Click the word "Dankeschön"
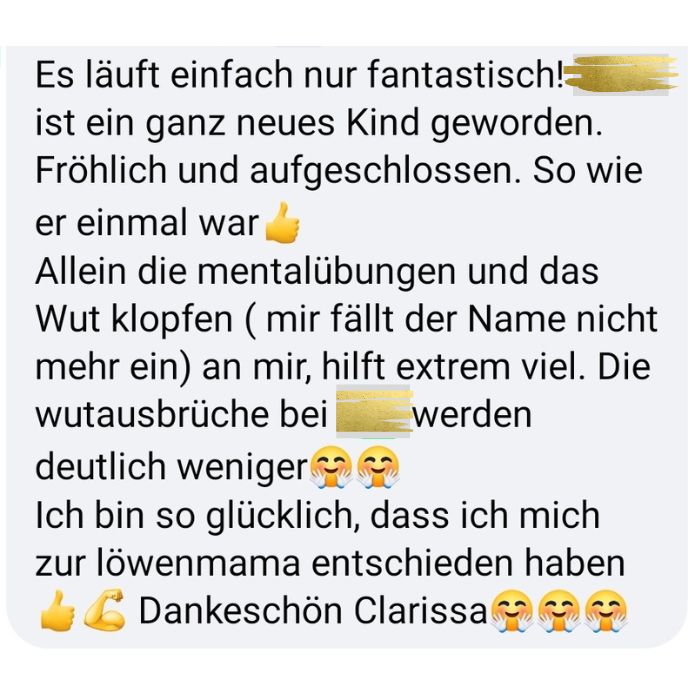 [x=241, y=610]
